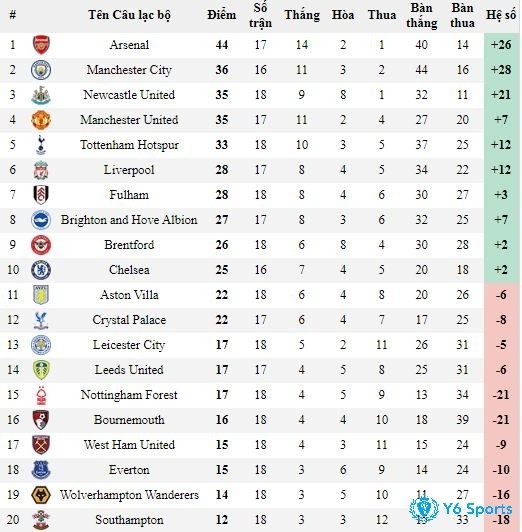Click the Liverpool club badge

(41, 170)
